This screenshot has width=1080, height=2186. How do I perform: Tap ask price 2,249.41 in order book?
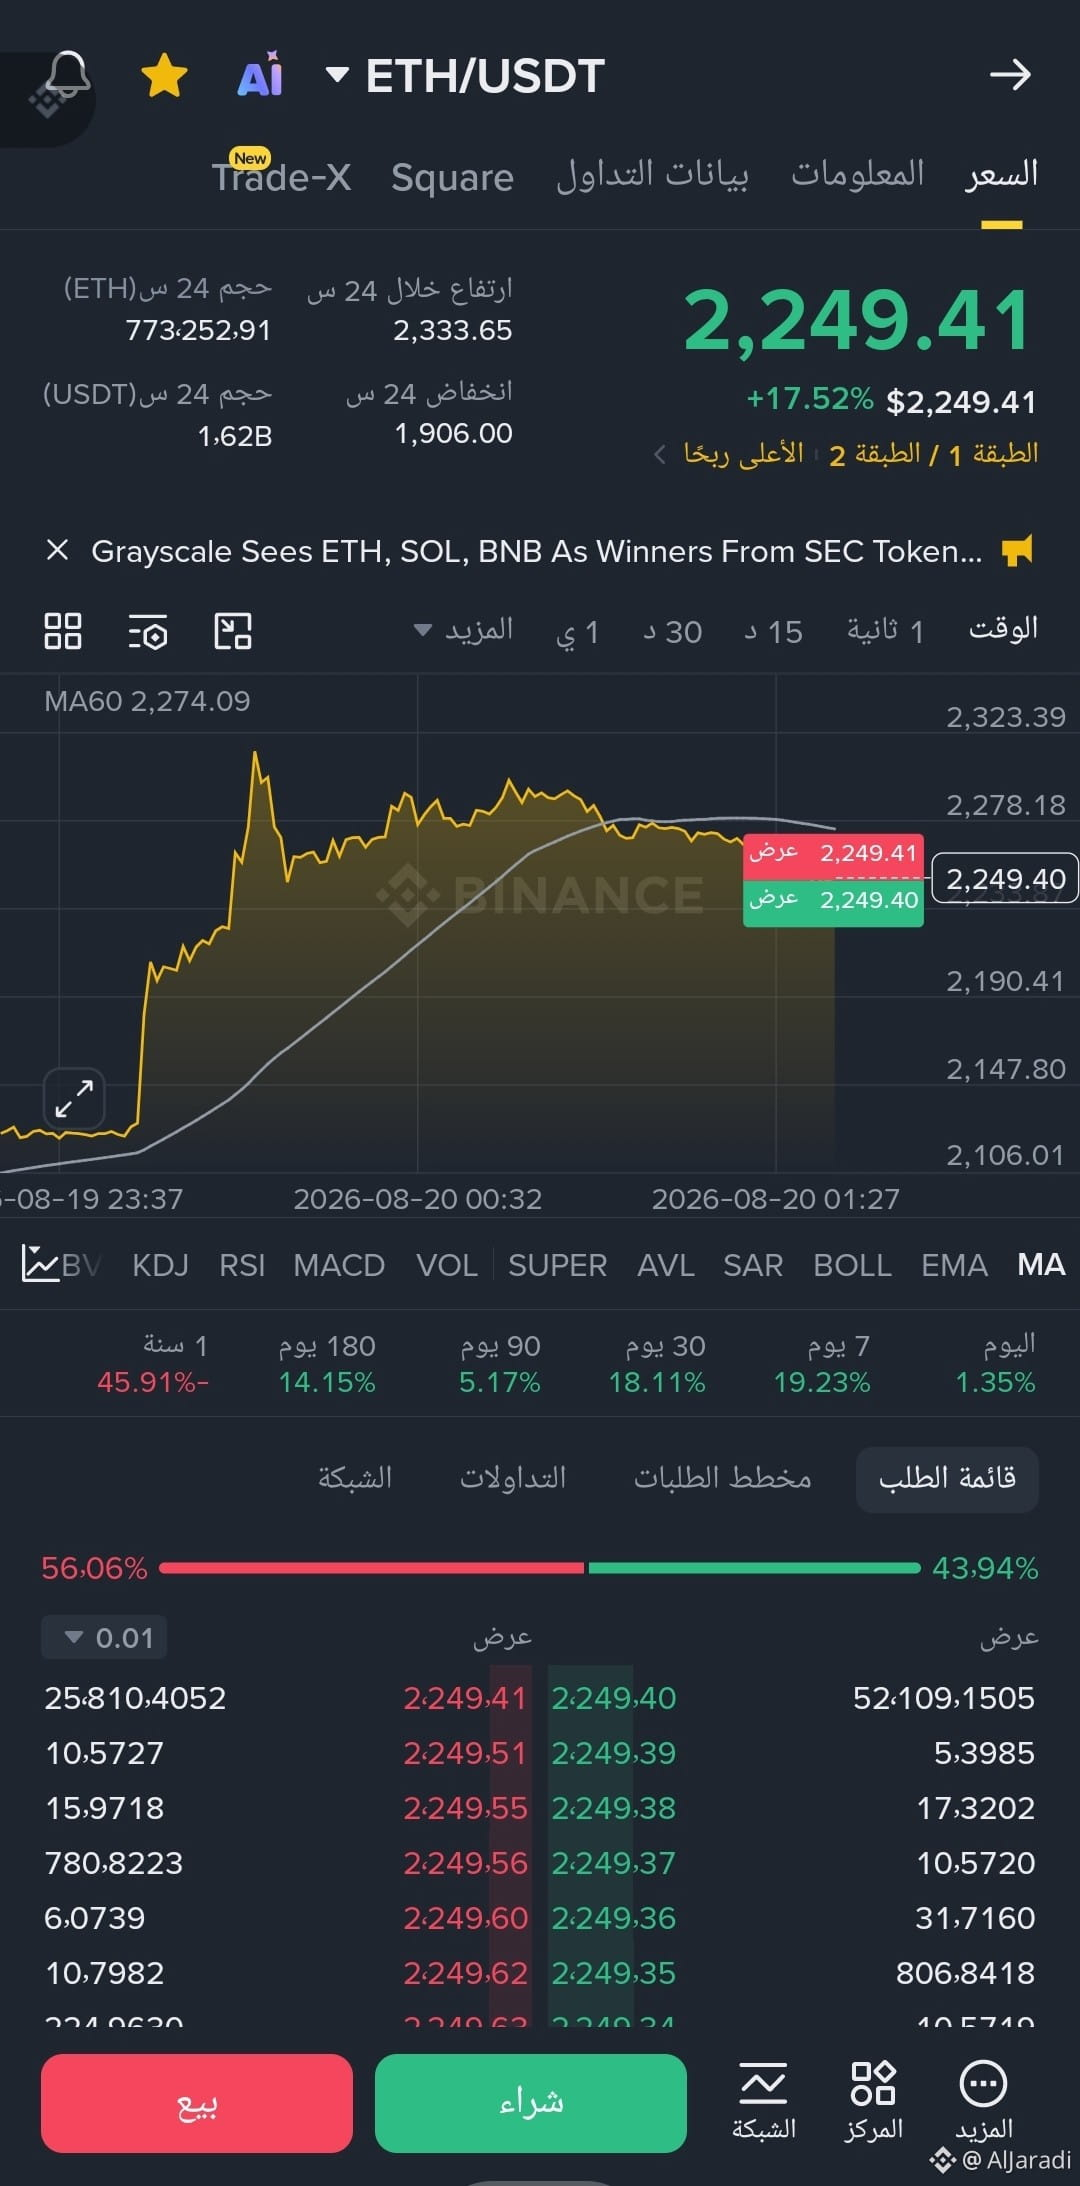pos(465,1697)
